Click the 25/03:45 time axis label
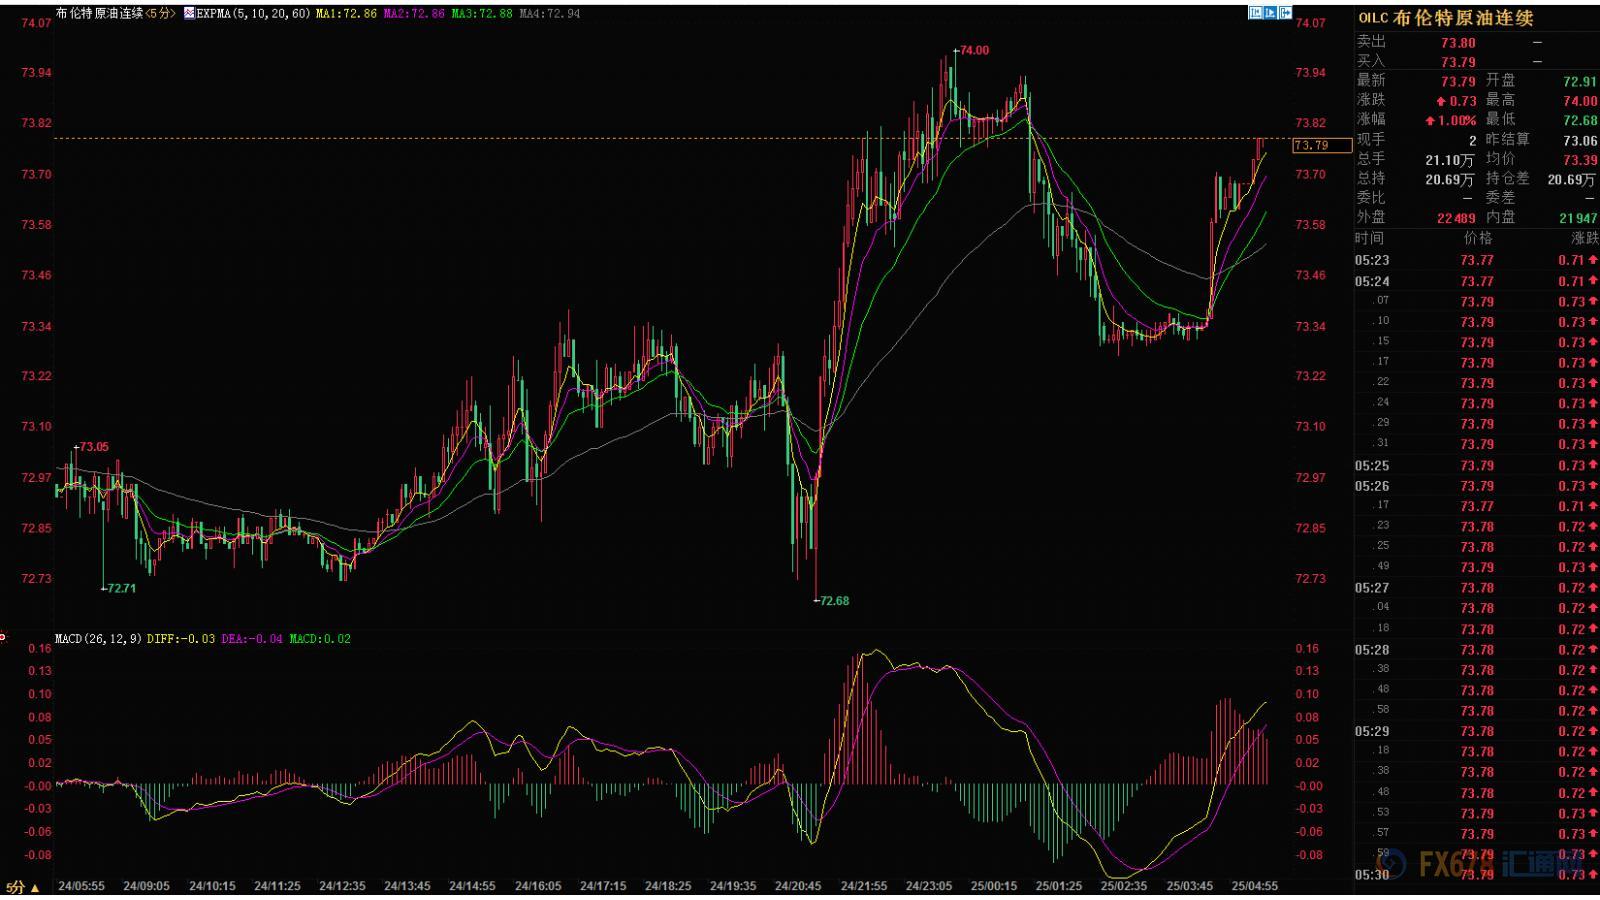The width and height of the screenshot is (1600, 900). tap(1189, 886)
